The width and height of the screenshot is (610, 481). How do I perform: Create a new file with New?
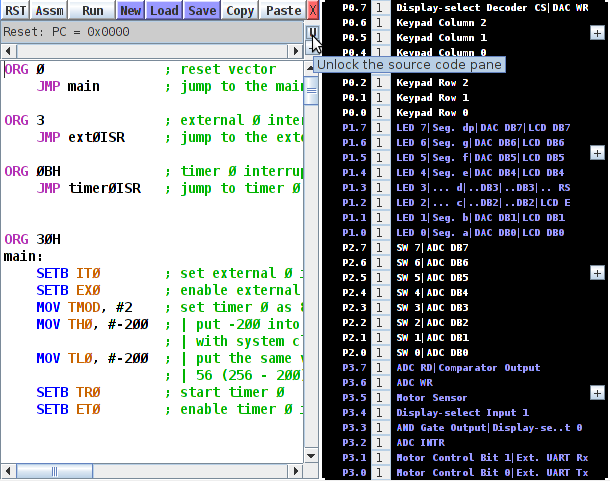point(131,10)
